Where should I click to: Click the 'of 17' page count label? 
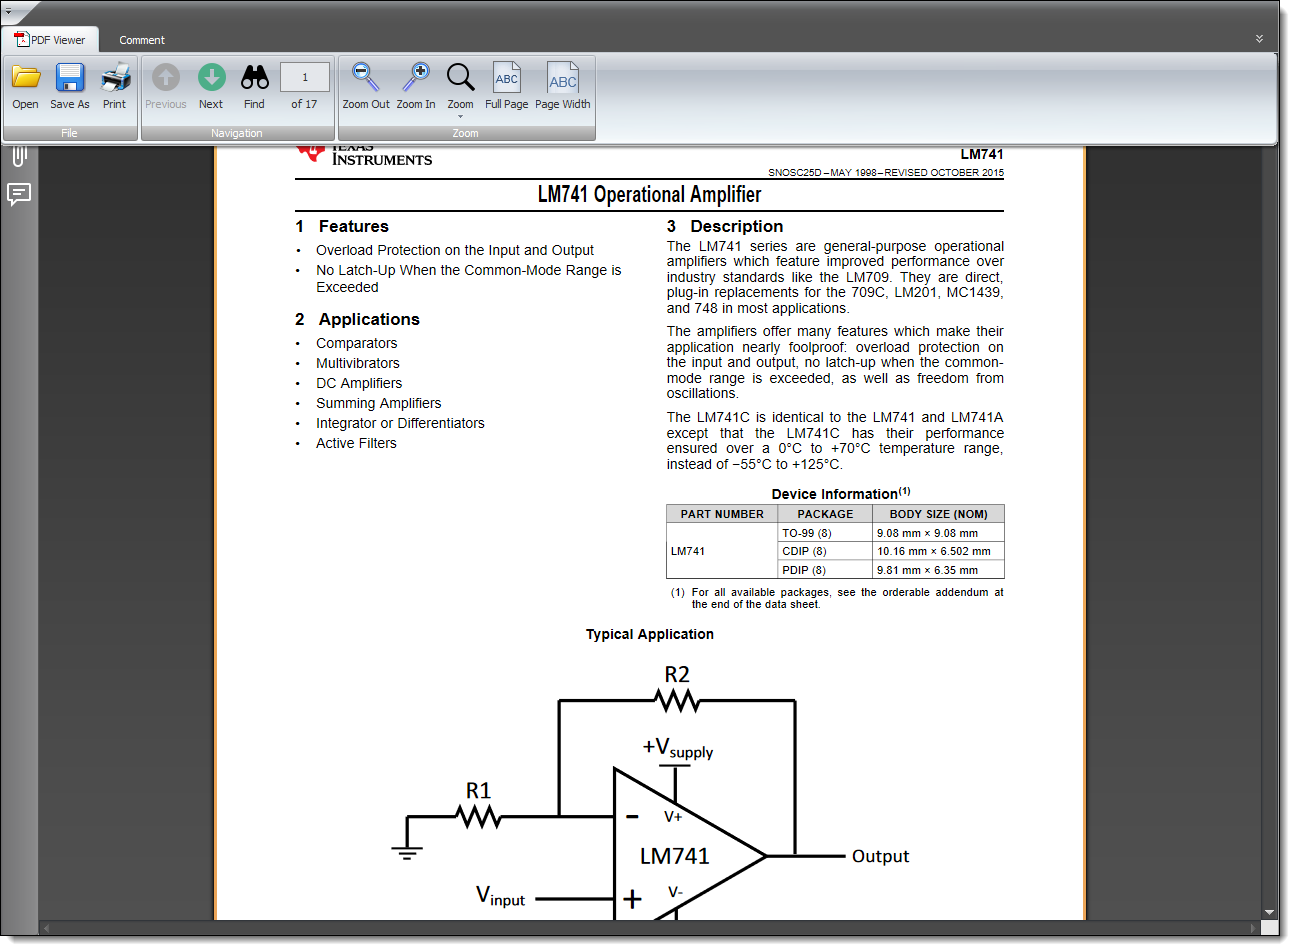tap(304, 104)
